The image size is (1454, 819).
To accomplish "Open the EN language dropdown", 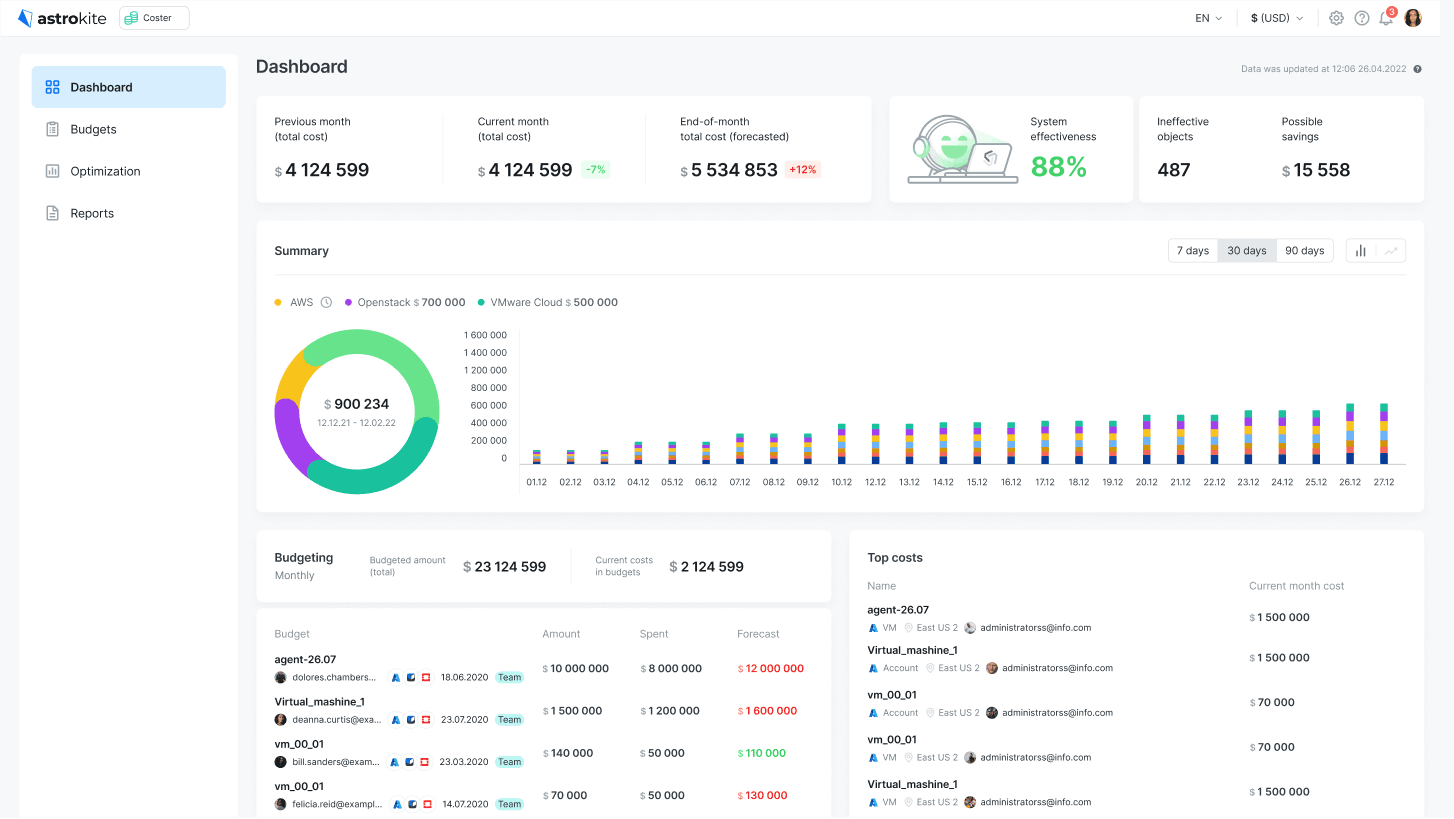I will click(x=1208, y=18).
